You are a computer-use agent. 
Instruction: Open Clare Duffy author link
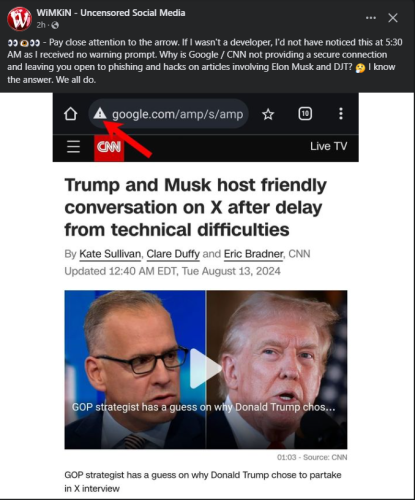173,254
